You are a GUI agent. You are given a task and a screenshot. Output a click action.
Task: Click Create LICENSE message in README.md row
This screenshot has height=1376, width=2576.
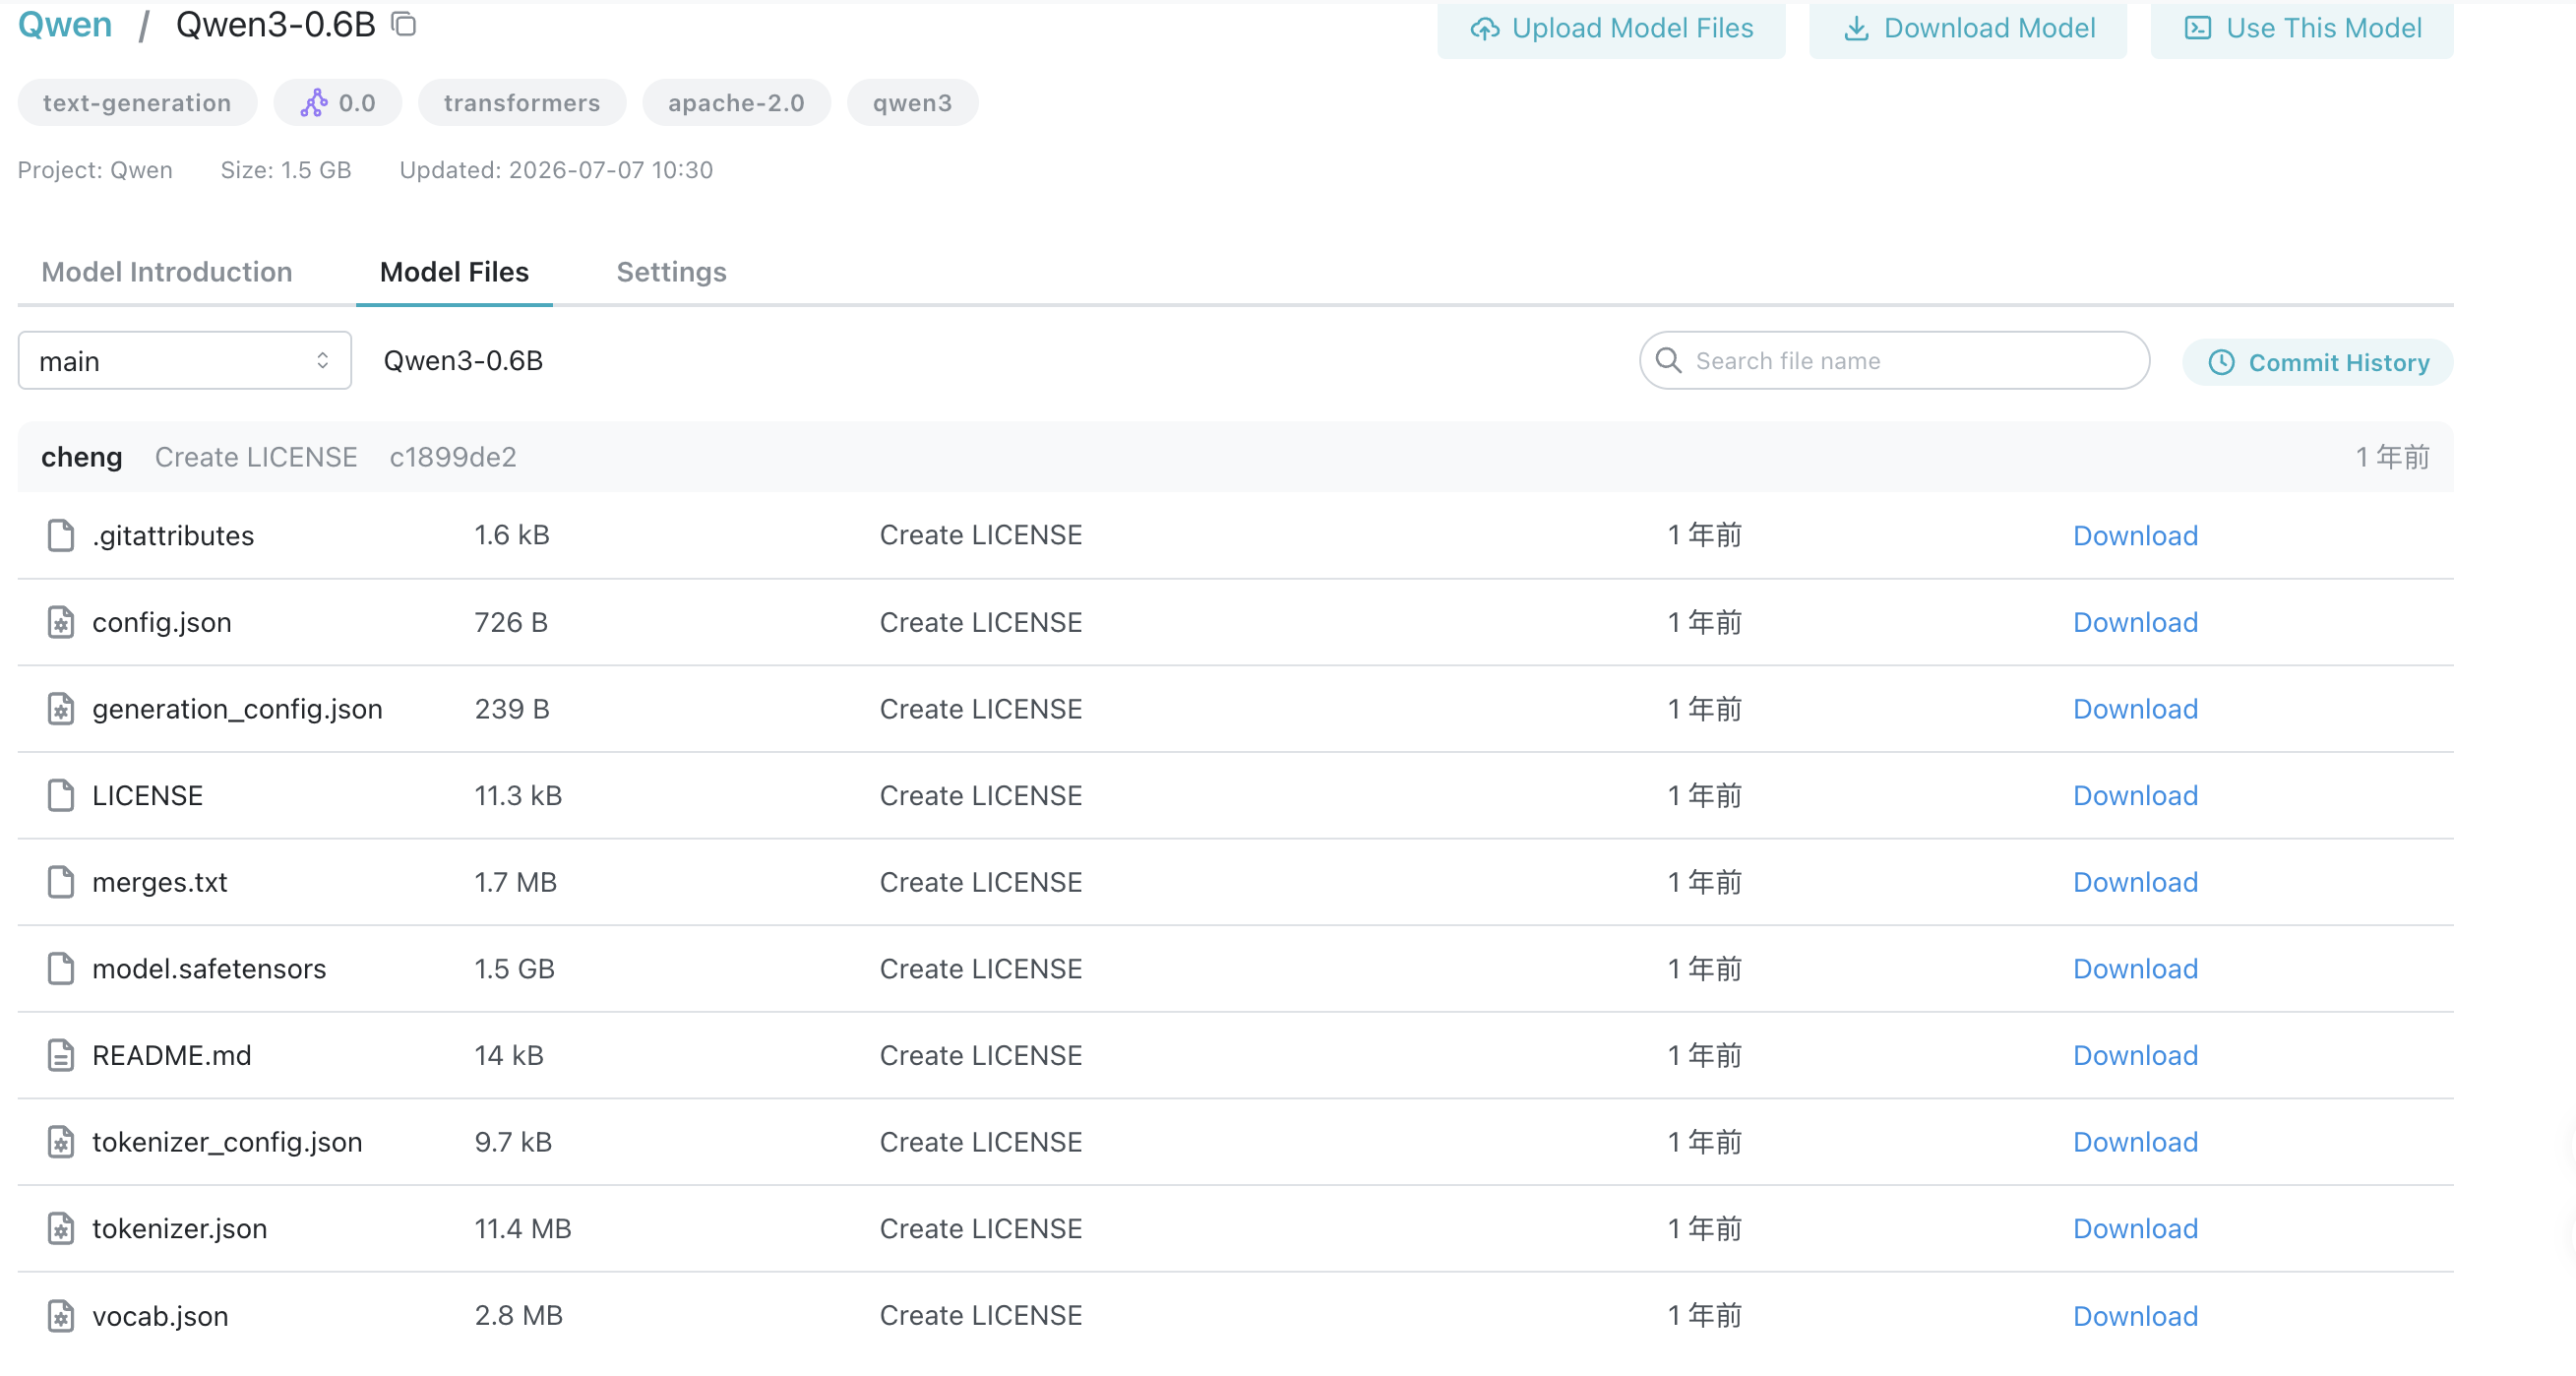(981, 1055)
